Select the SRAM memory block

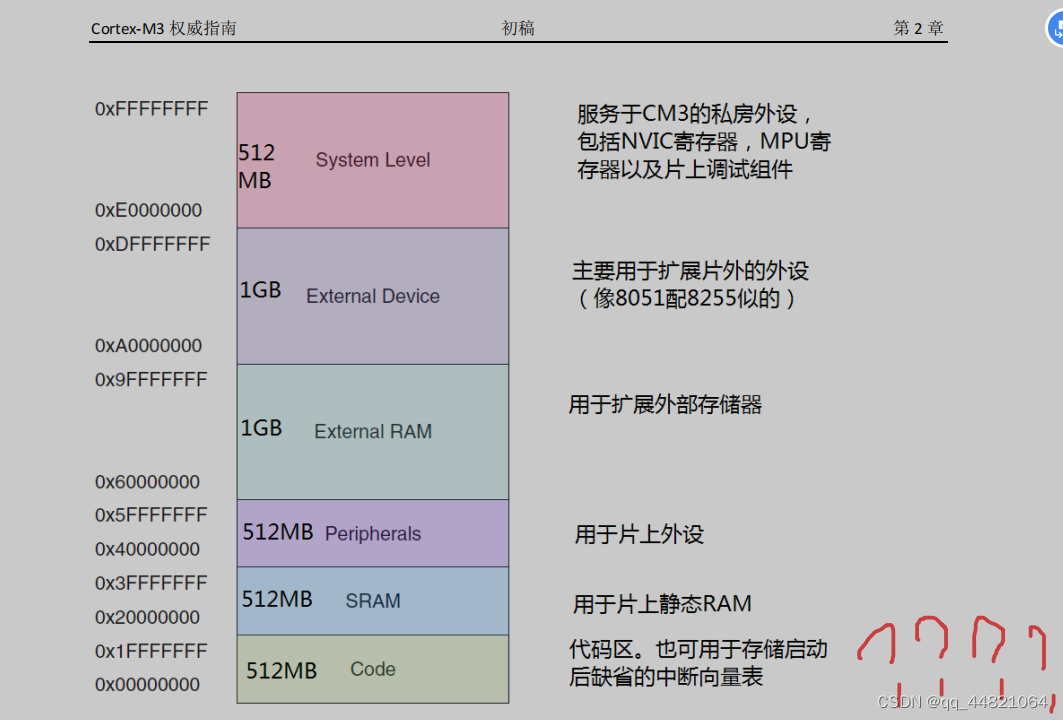[372, 601]
